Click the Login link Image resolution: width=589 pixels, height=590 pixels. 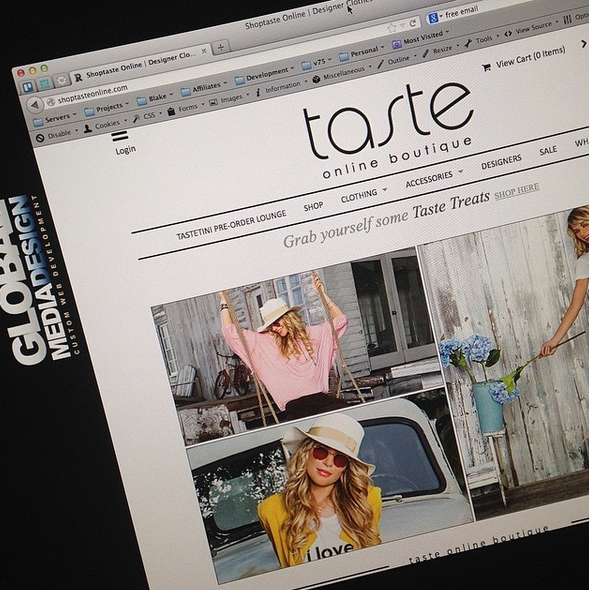tap(125, 150)
